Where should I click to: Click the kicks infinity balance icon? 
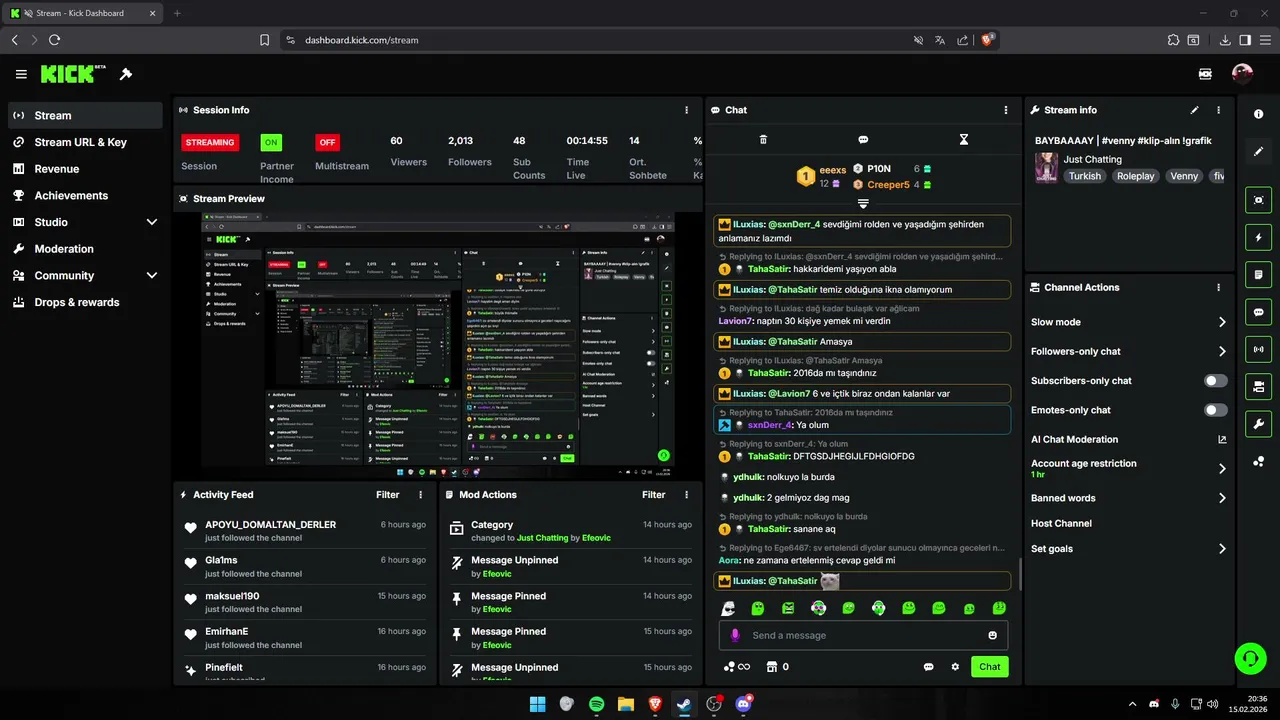[x=736, y=667]
